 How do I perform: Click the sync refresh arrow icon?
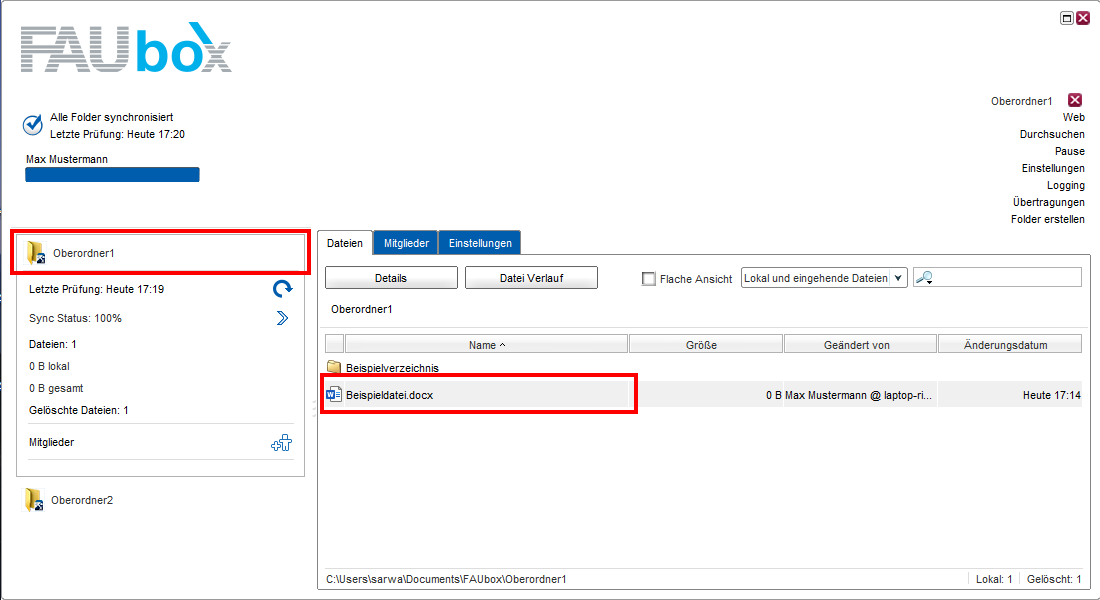[282, 288]
